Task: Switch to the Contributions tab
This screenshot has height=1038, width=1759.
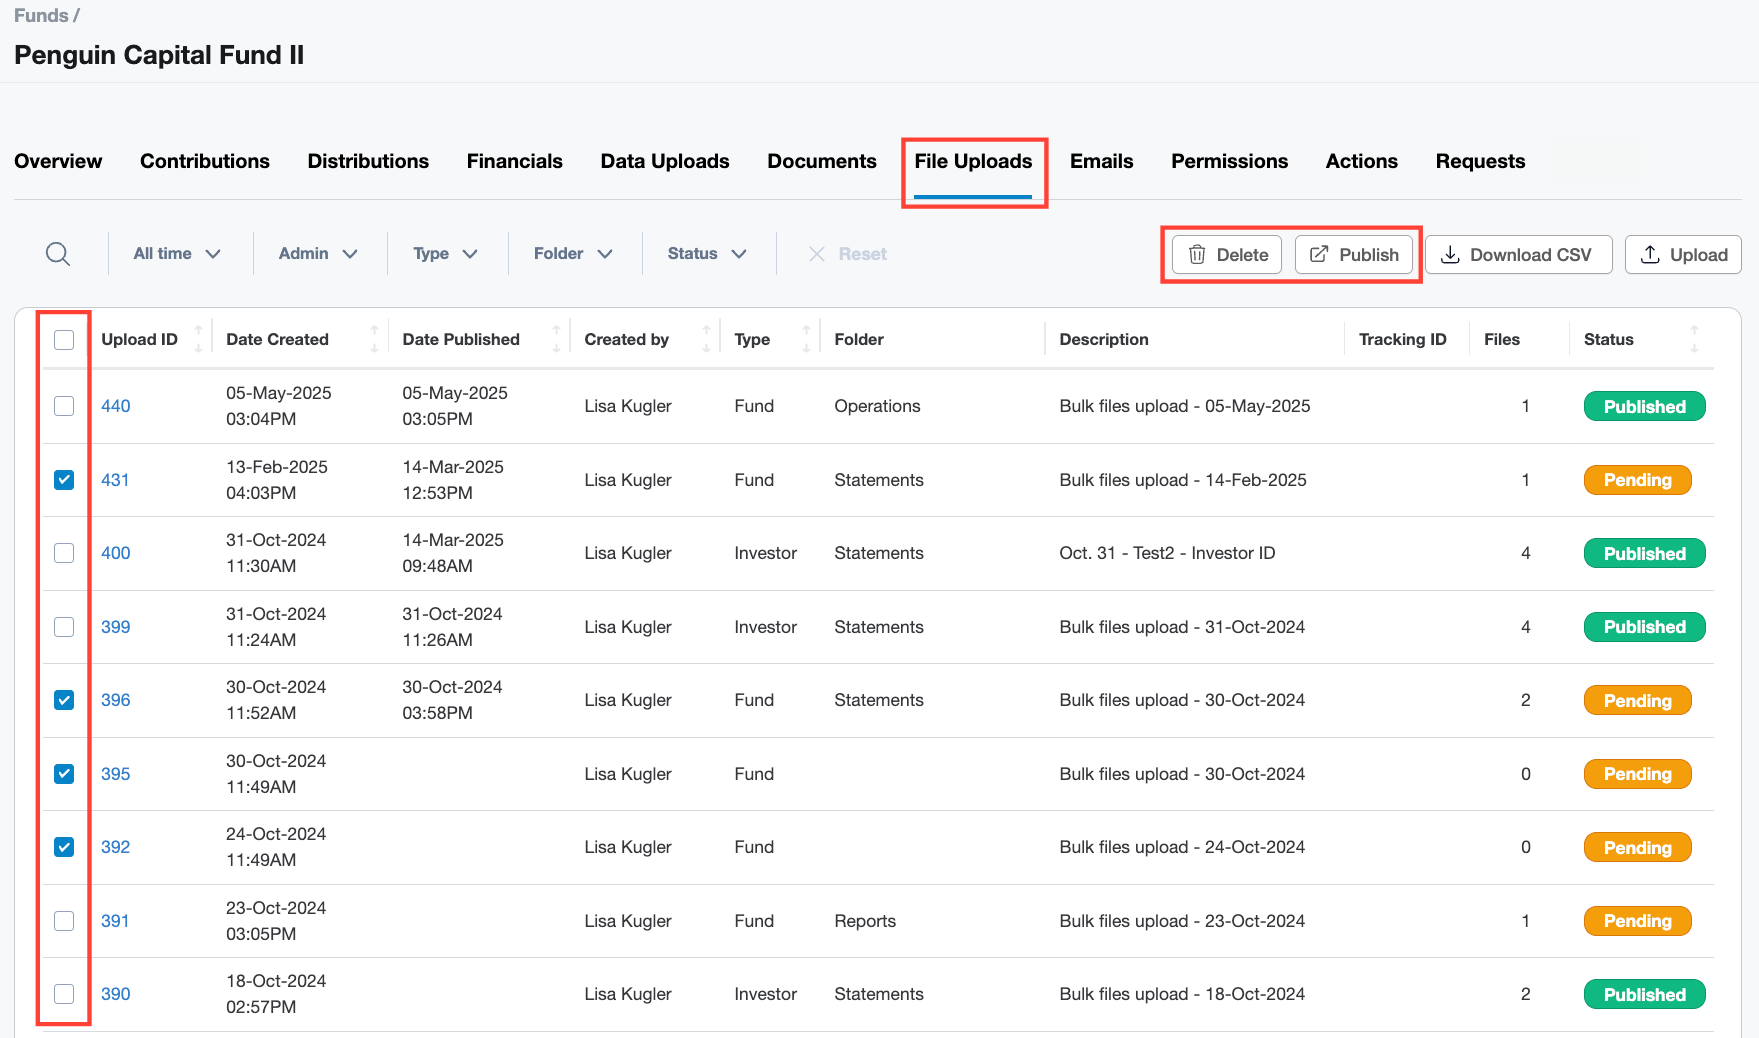Action: click(x=205, y=161)
